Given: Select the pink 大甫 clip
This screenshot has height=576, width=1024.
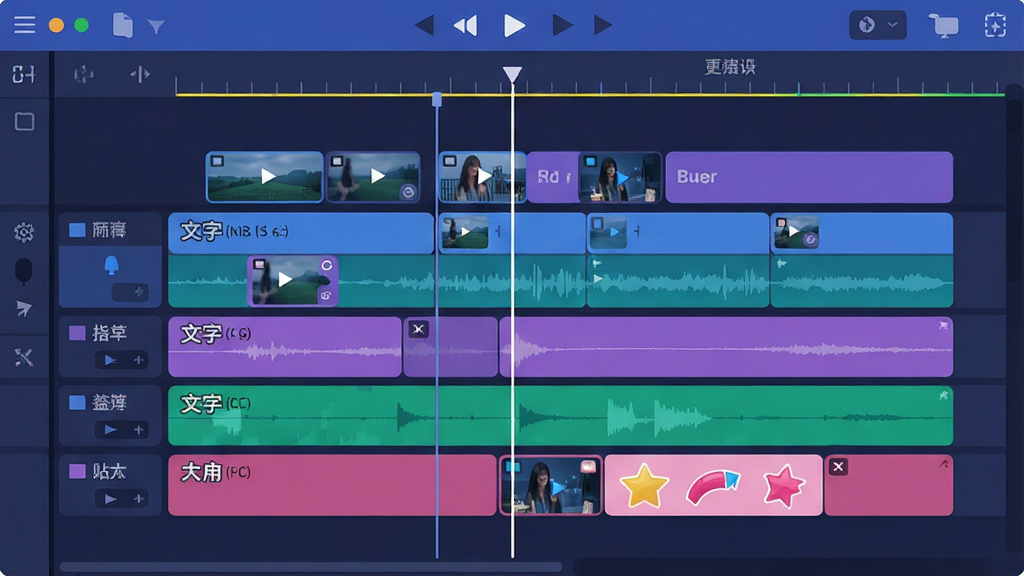Looking at the screenshot, I should point(332,485).
